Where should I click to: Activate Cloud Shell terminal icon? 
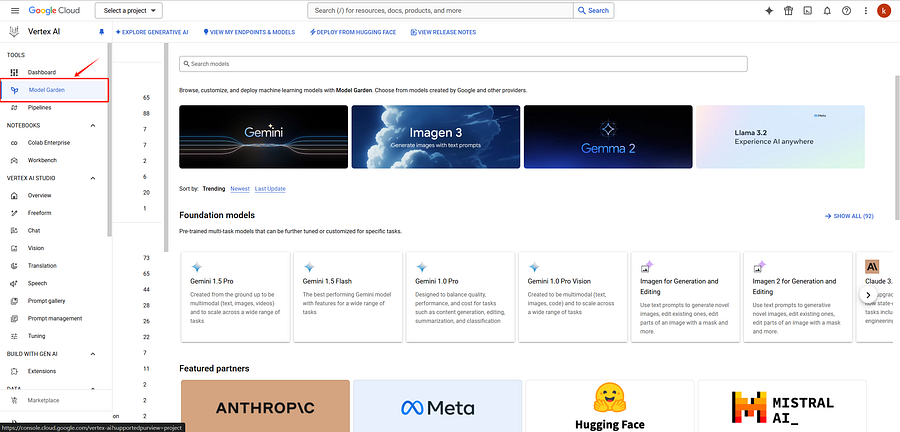808,10
